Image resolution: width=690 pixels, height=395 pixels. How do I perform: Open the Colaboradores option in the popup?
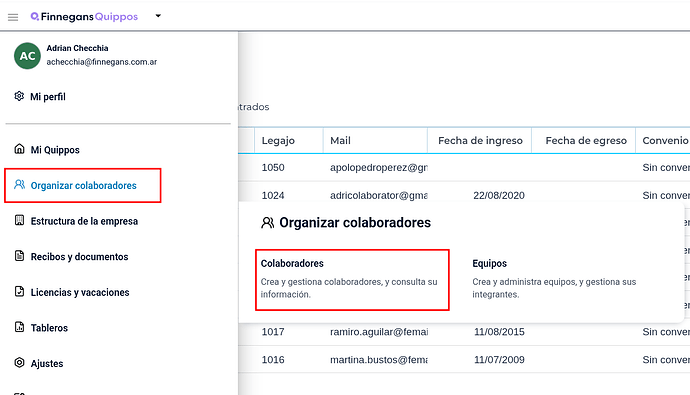pyautogui.click(x=352, y=280)
